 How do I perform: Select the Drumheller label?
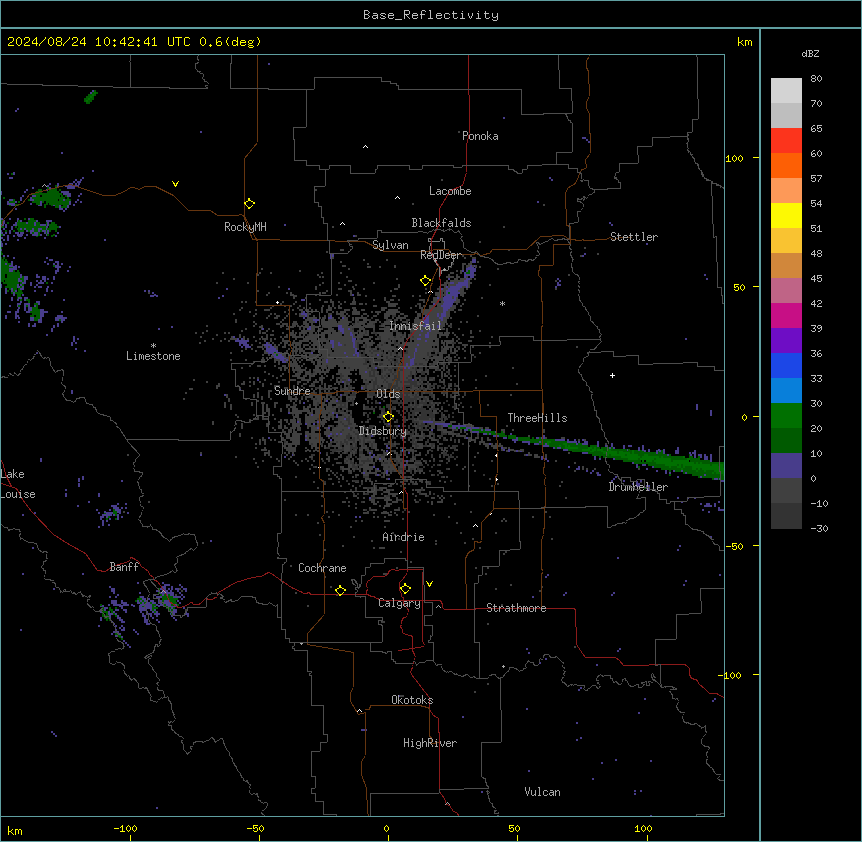(638, 487)
